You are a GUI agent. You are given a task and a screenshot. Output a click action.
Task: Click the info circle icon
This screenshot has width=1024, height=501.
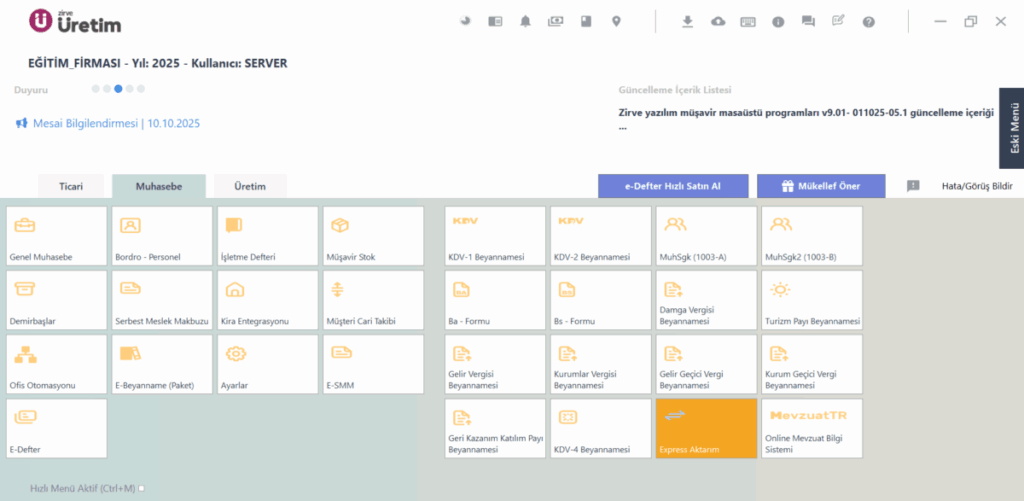[x=778, y=22]
